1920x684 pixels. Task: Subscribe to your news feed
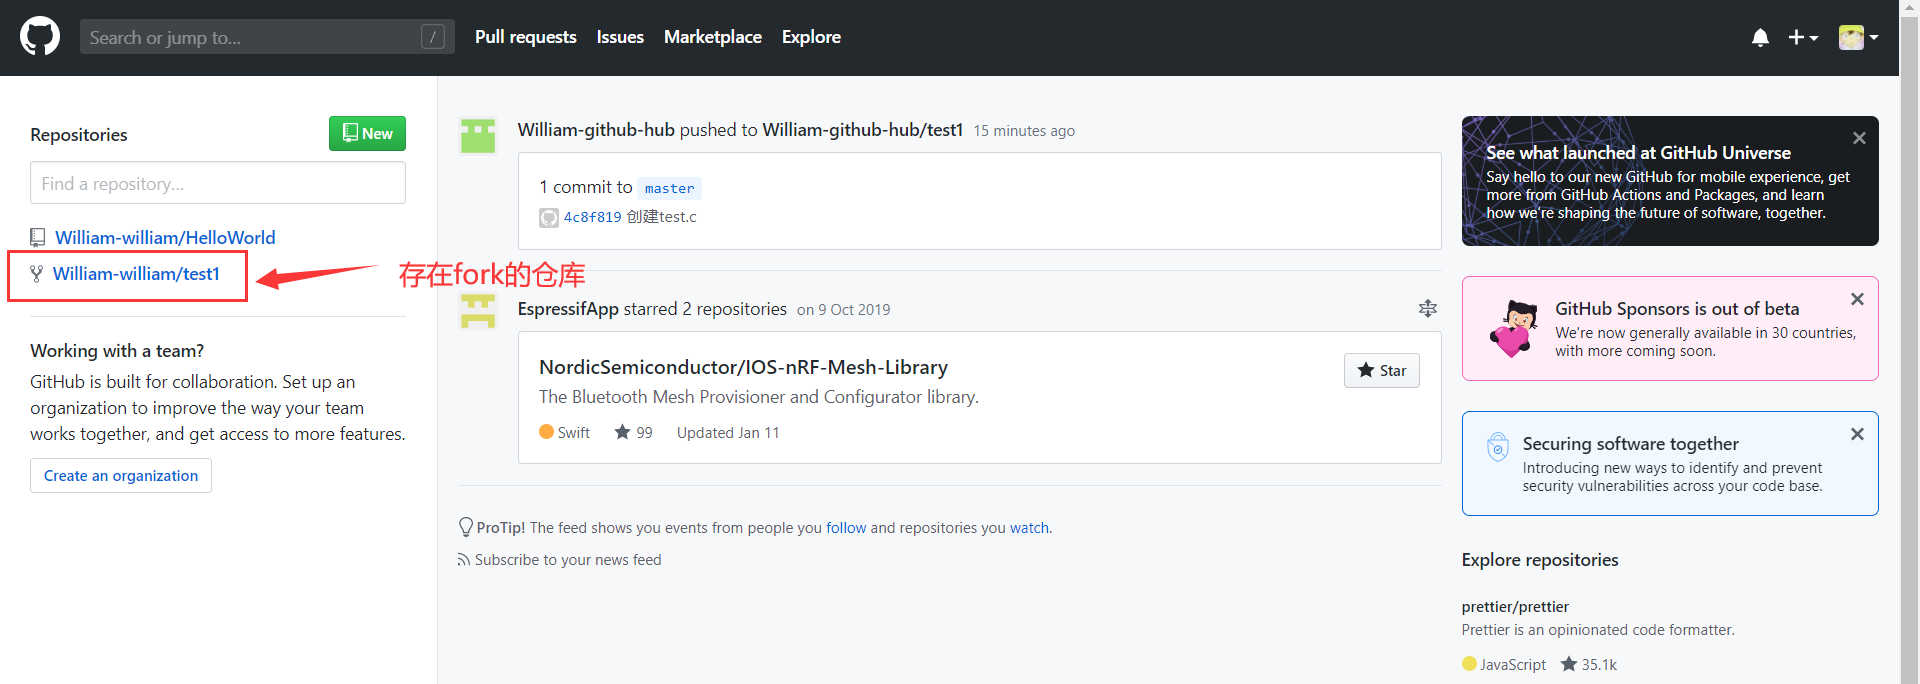coord(568,560)
